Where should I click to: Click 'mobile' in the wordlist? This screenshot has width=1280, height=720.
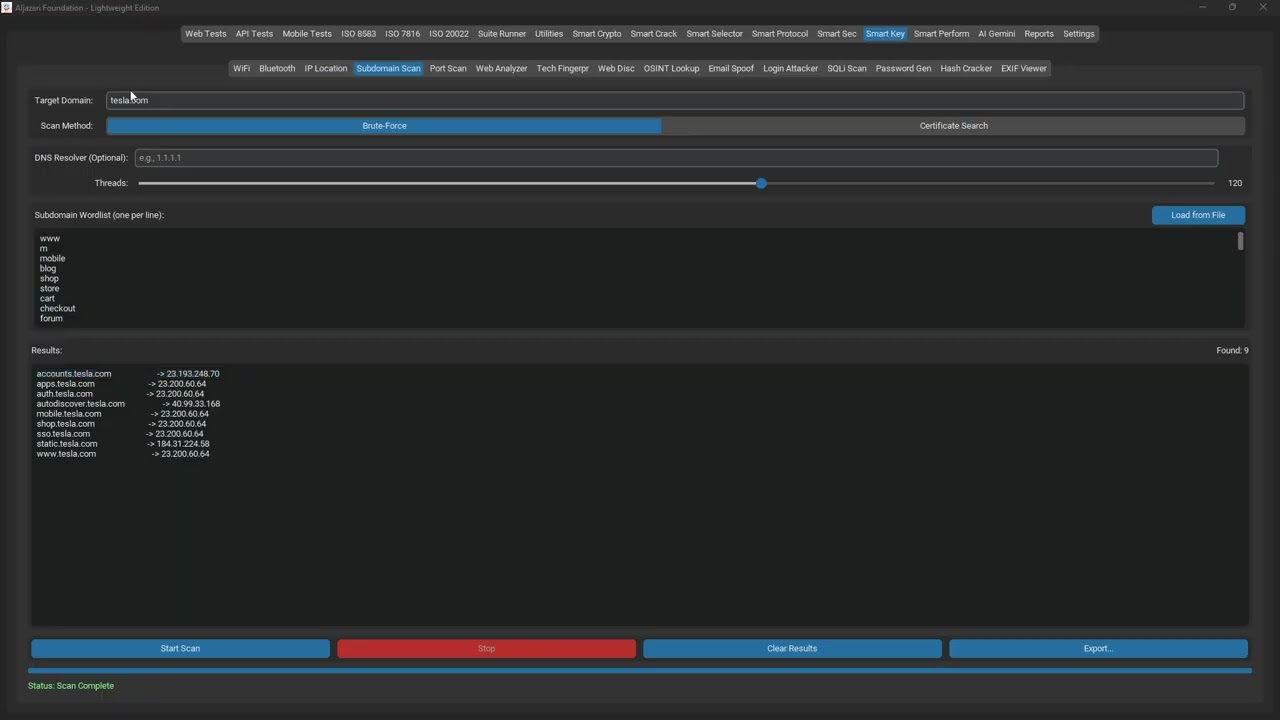(53, 258)
